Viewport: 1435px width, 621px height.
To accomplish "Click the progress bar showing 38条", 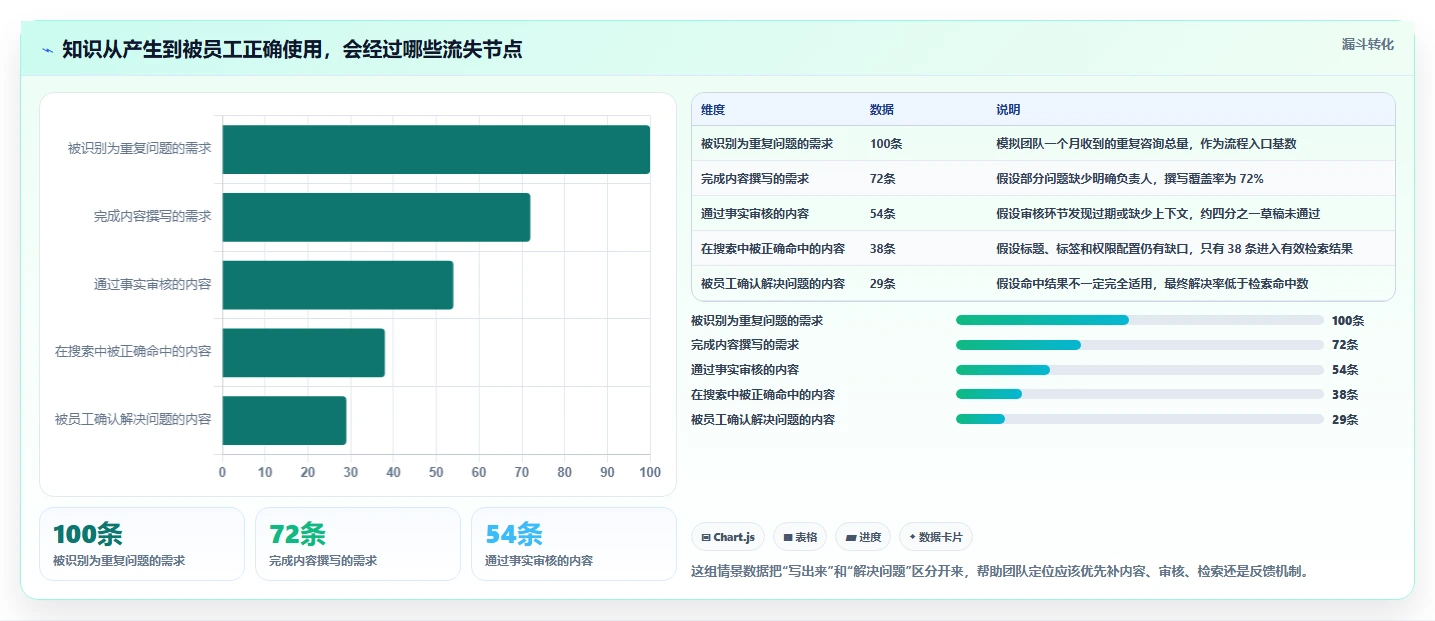I will [1140, 395].
